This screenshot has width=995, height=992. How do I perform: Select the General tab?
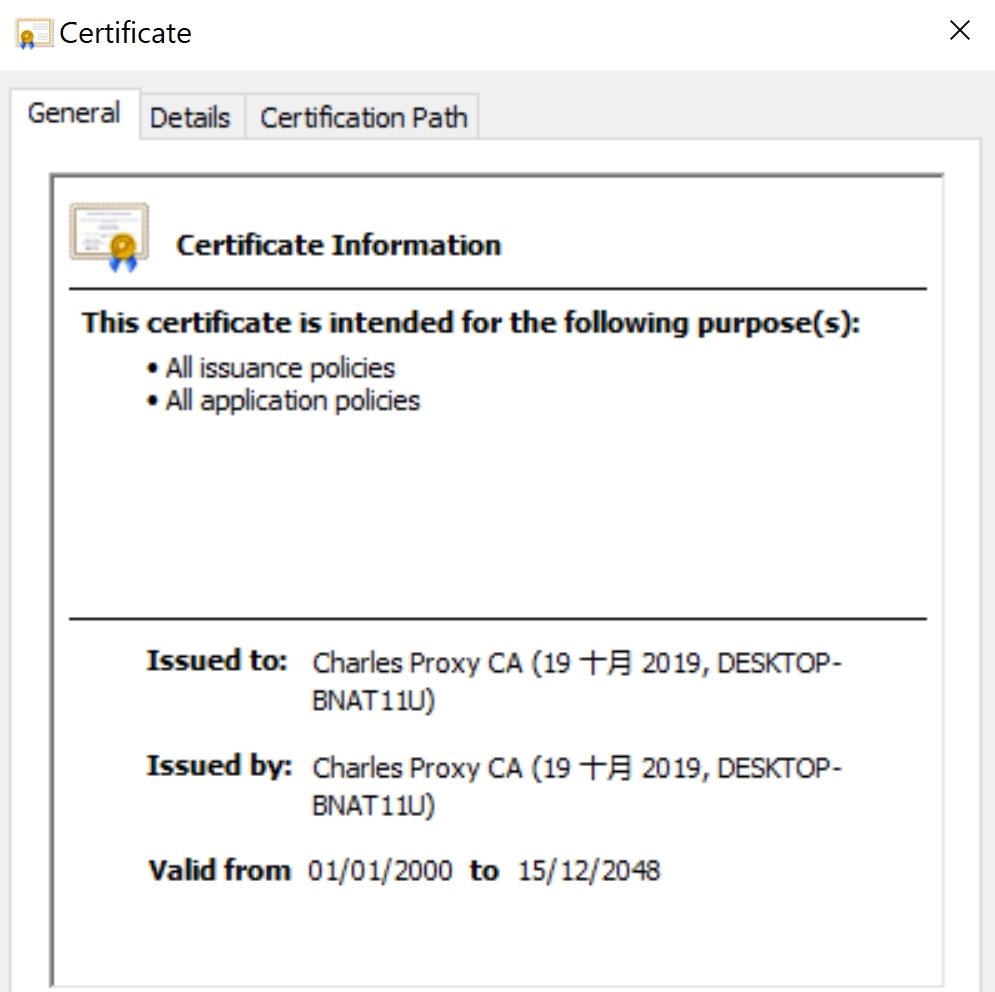pyautogui.click(x=74, y=114)
